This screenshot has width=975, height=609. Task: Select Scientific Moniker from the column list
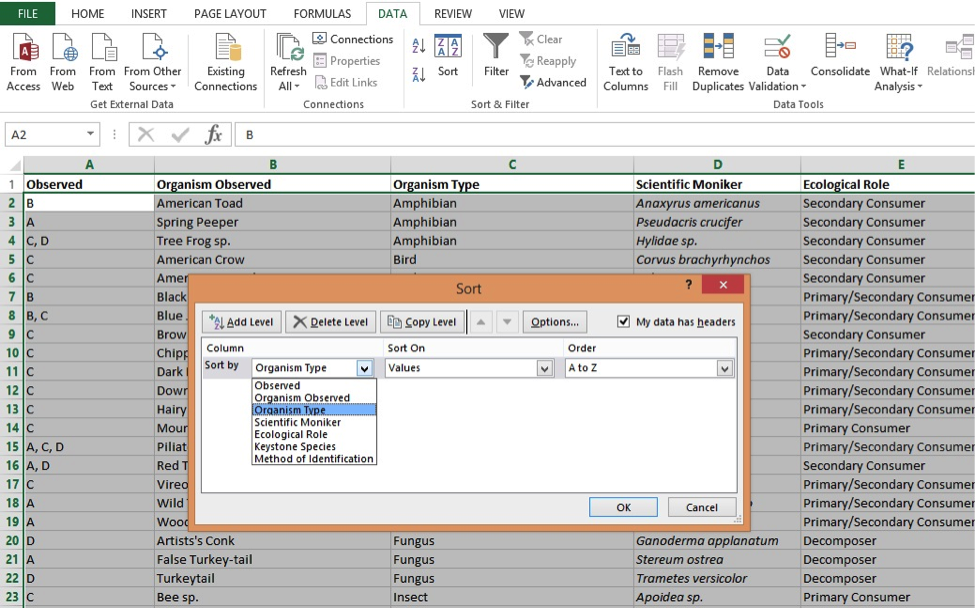pyautogui.click(x=297, y=422)
